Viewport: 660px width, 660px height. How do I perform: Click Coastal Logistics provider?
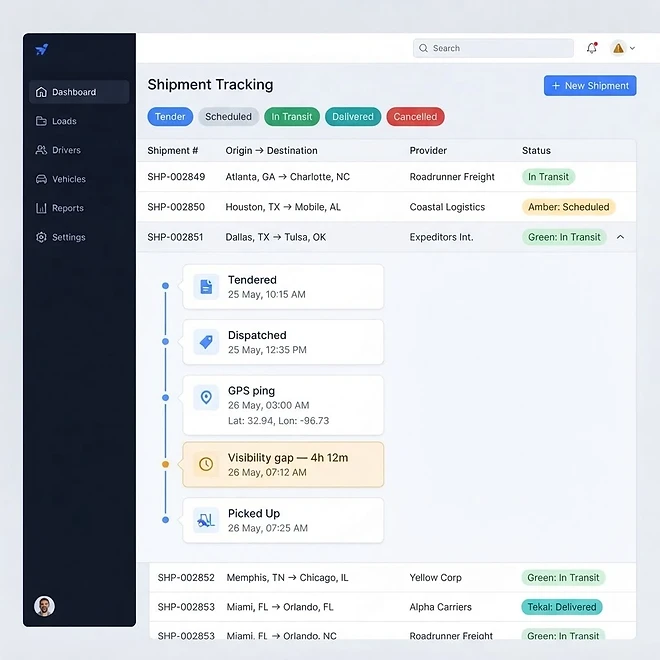click(447, 207)
